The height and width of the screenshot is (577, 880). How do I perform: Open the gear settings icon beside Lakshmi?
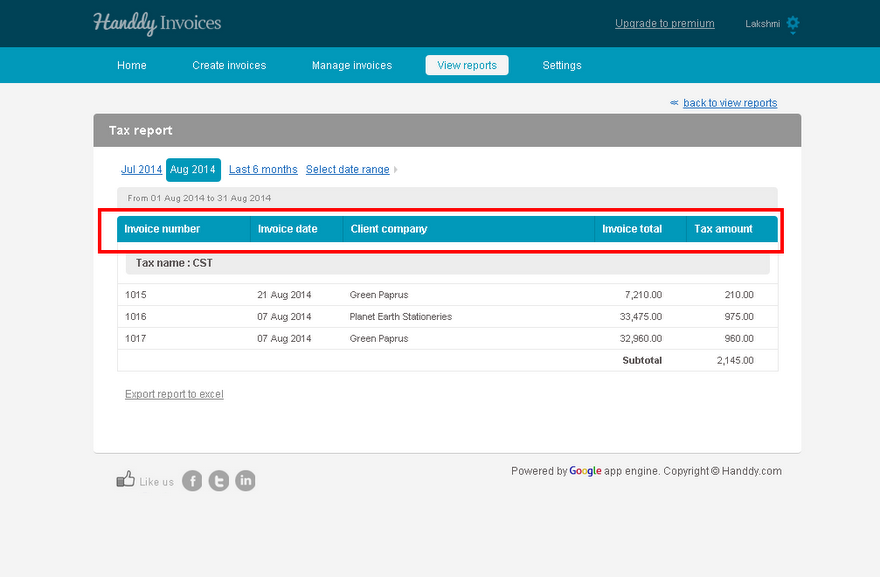coord(792,24)
